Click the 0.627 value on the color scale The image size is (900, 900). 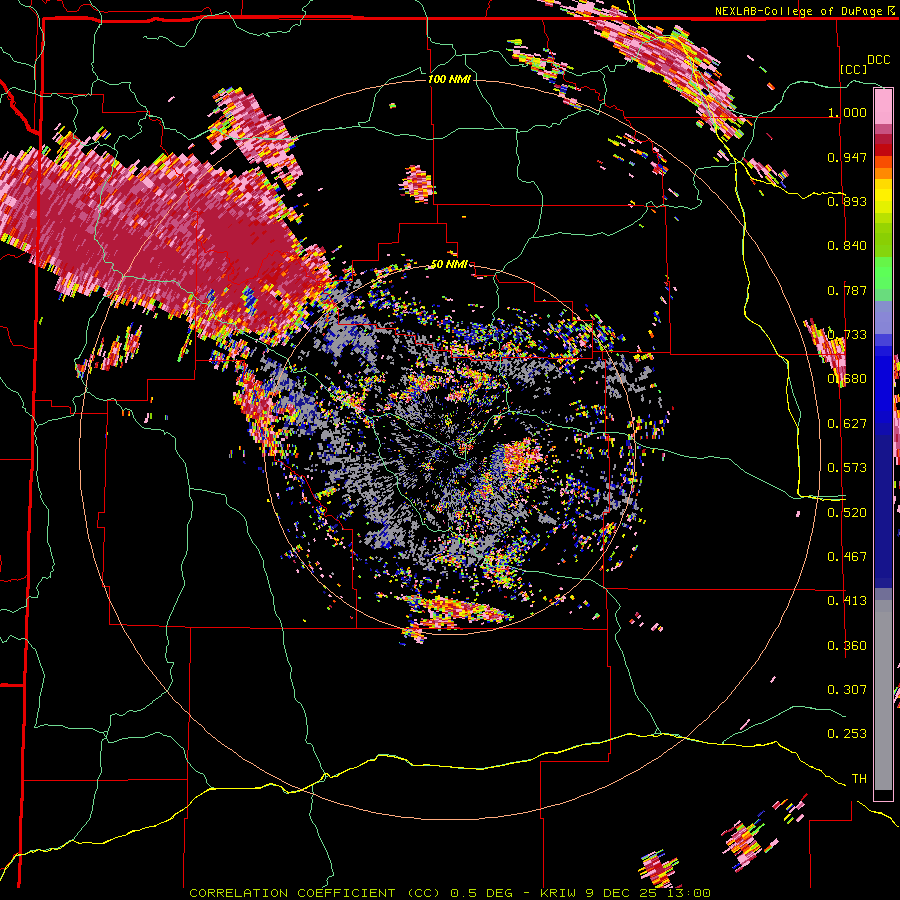coord(847,424)
